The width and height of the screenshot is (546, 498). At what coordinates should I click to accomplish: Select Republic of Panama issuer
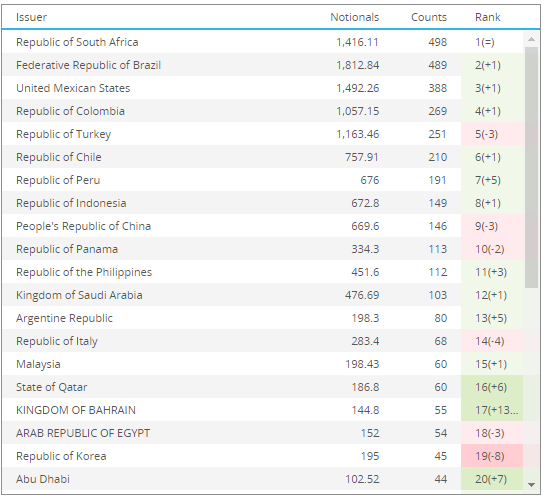[67, 249]
